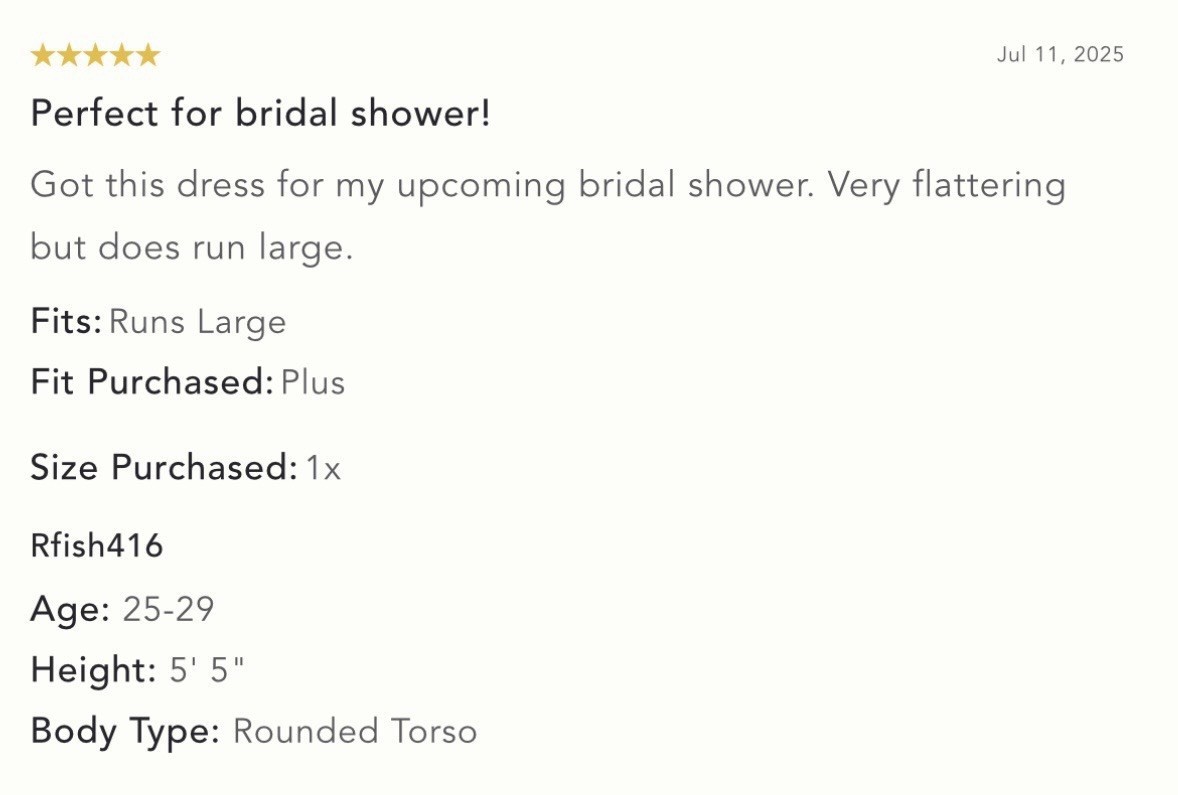This screenshot has height=795, width=1178.
Task: Click the first gold rating star
Action: coord(42,55)
